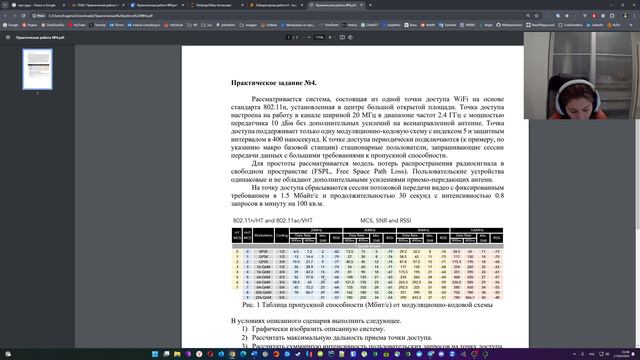This screenshot has height=360, width=640.
Task: Click the table title '802.11n/HT and 802.11ac/VHT'
Action: 273,220
